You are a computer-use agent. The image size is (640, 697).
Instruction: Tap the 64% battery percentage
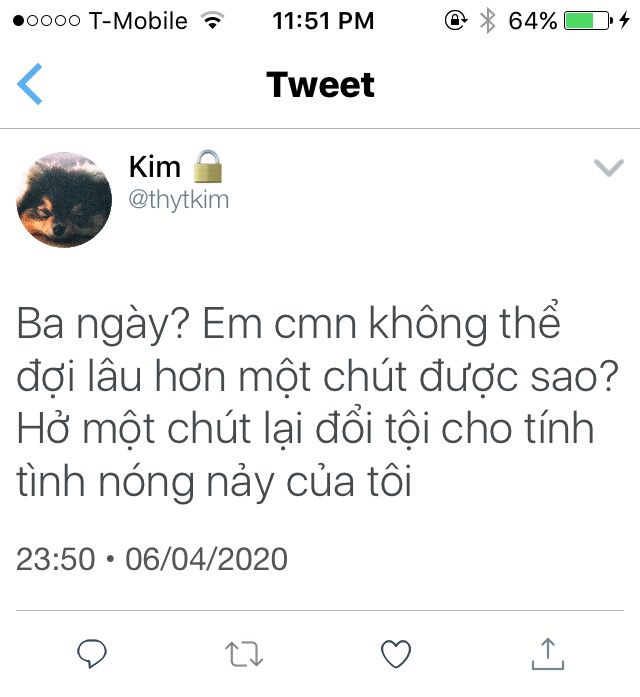tap(532, 21)
